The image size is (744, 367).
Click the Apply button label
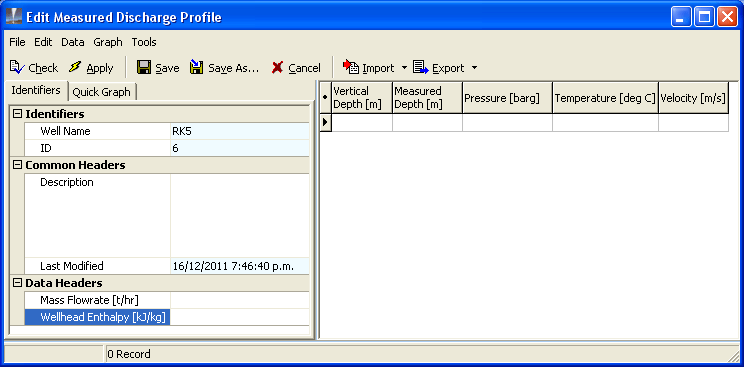[x=100, y=68]
